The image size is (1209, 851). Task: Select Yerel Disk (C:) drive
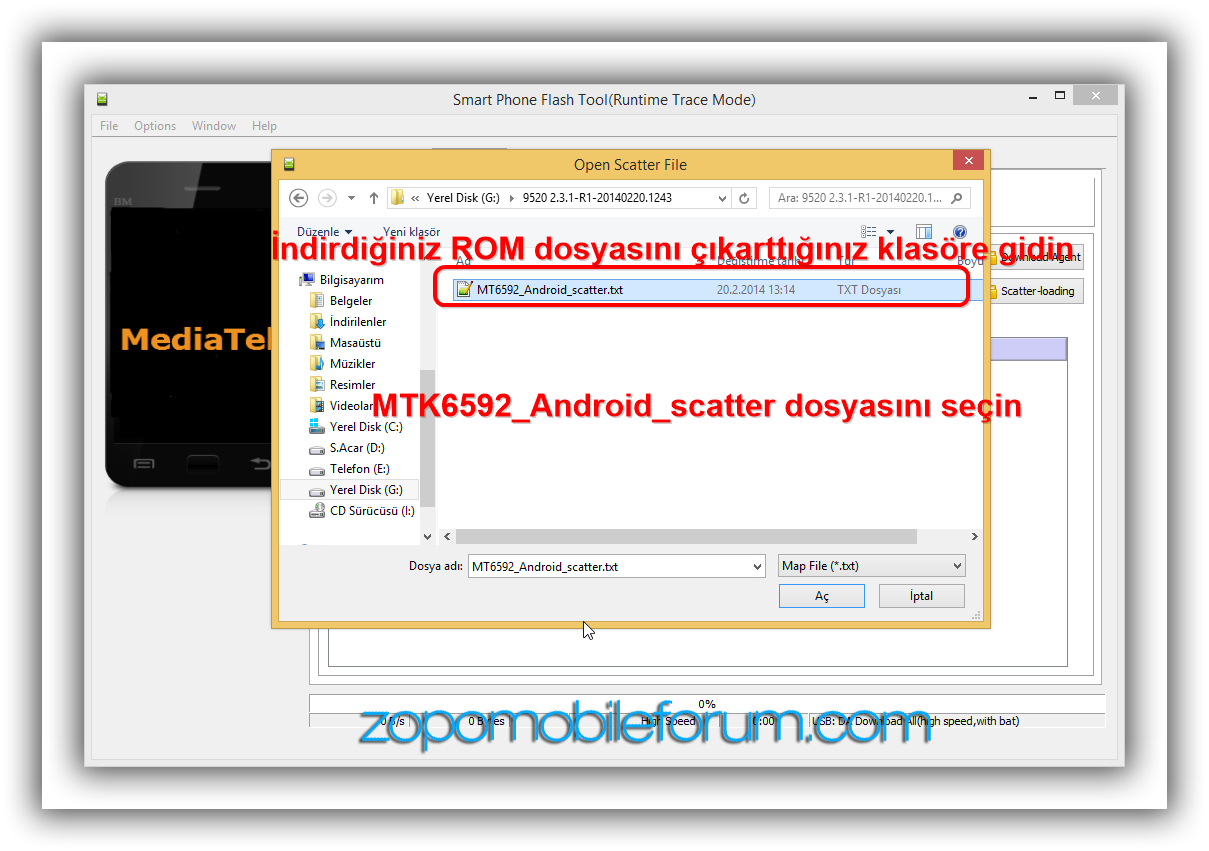point(366,427)
